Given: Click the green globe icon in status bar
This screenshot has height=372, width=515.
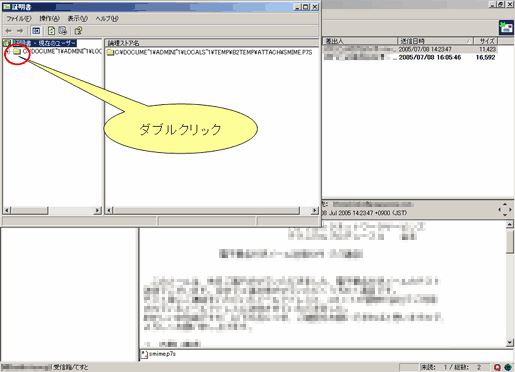Looking at the screenshot, I should point(508,367).
